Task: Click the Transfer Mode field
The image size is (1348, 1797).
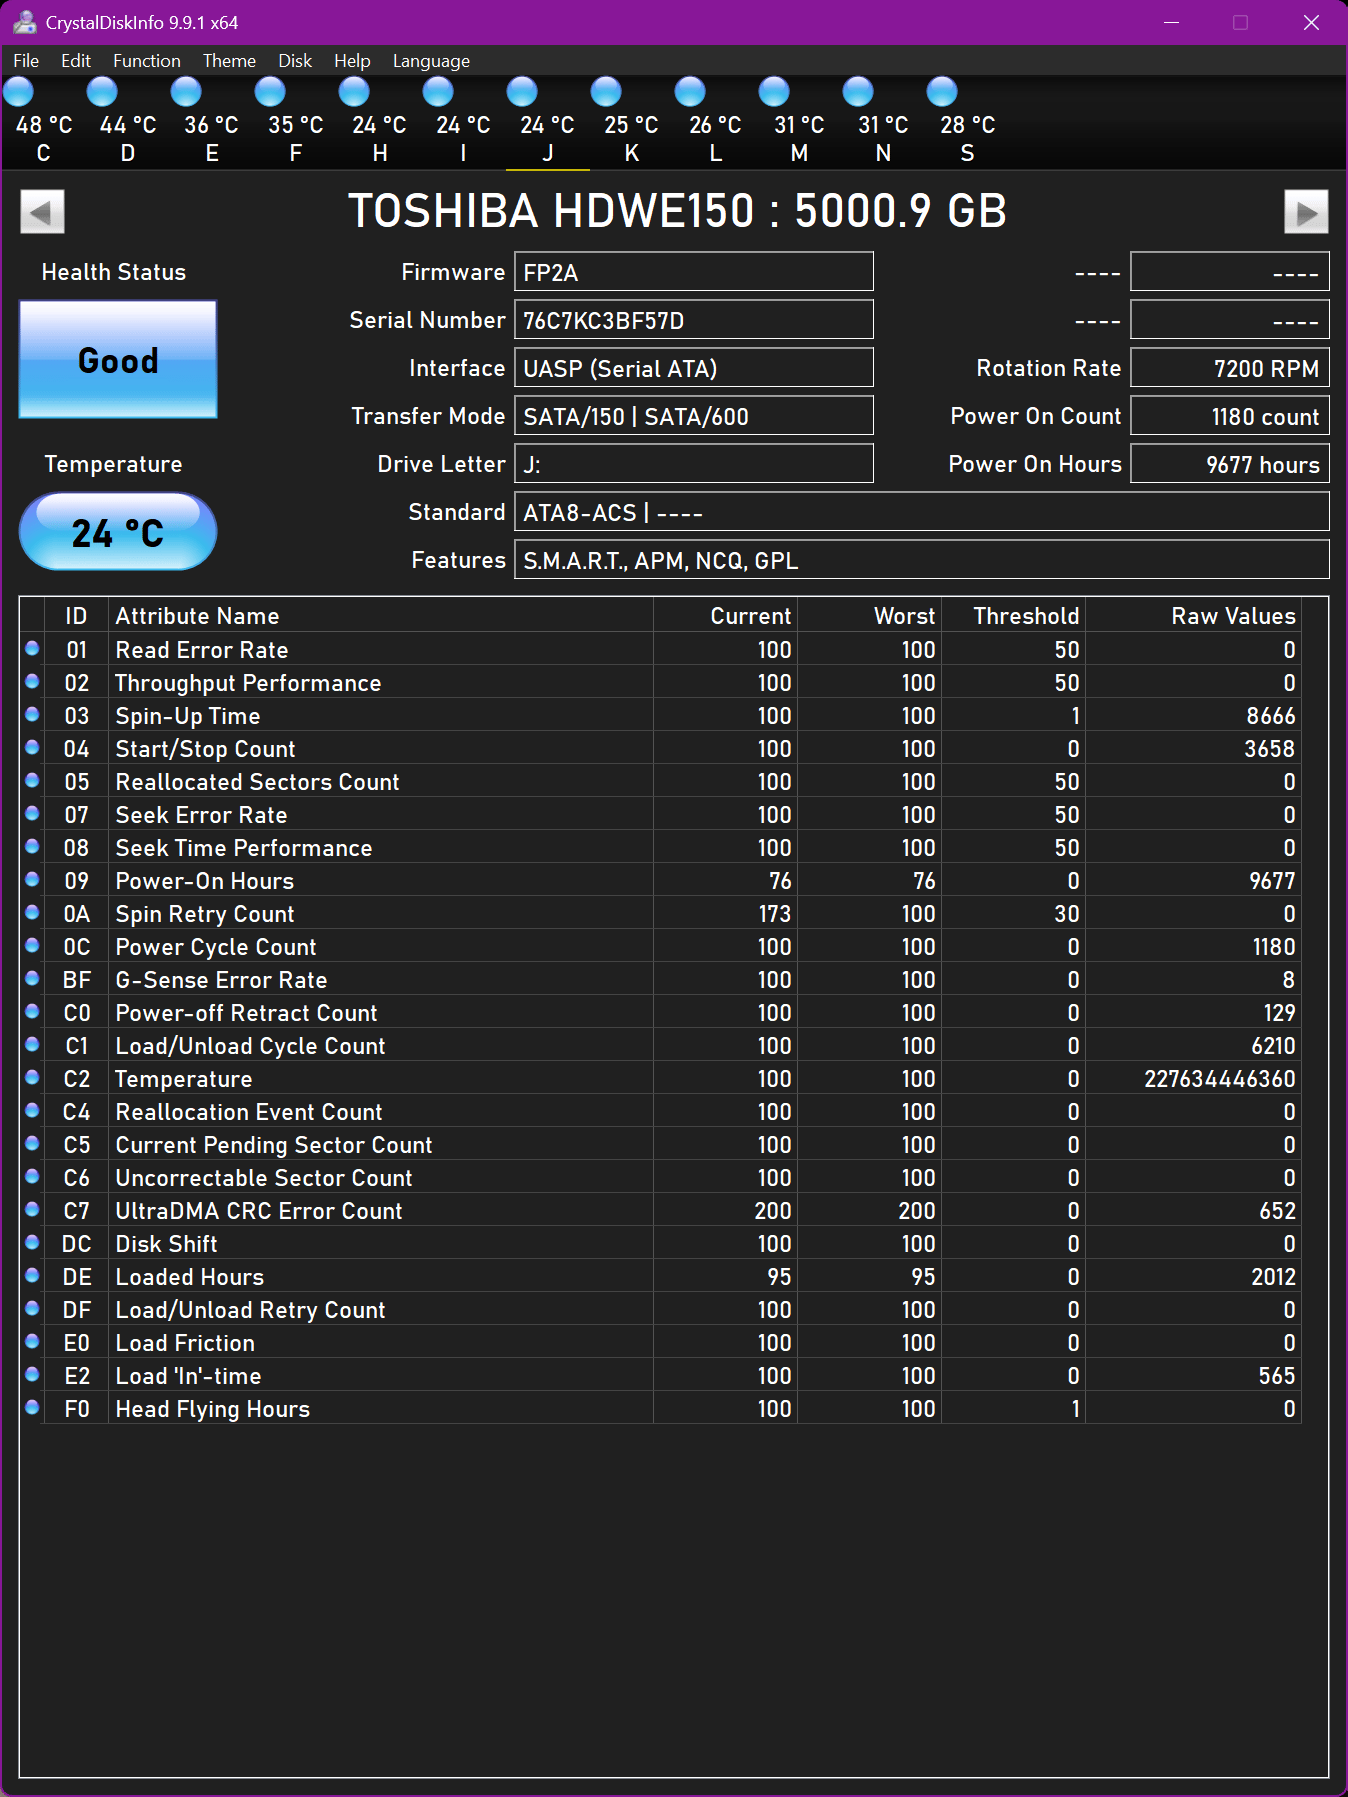Action: click(x=694, y=416)
